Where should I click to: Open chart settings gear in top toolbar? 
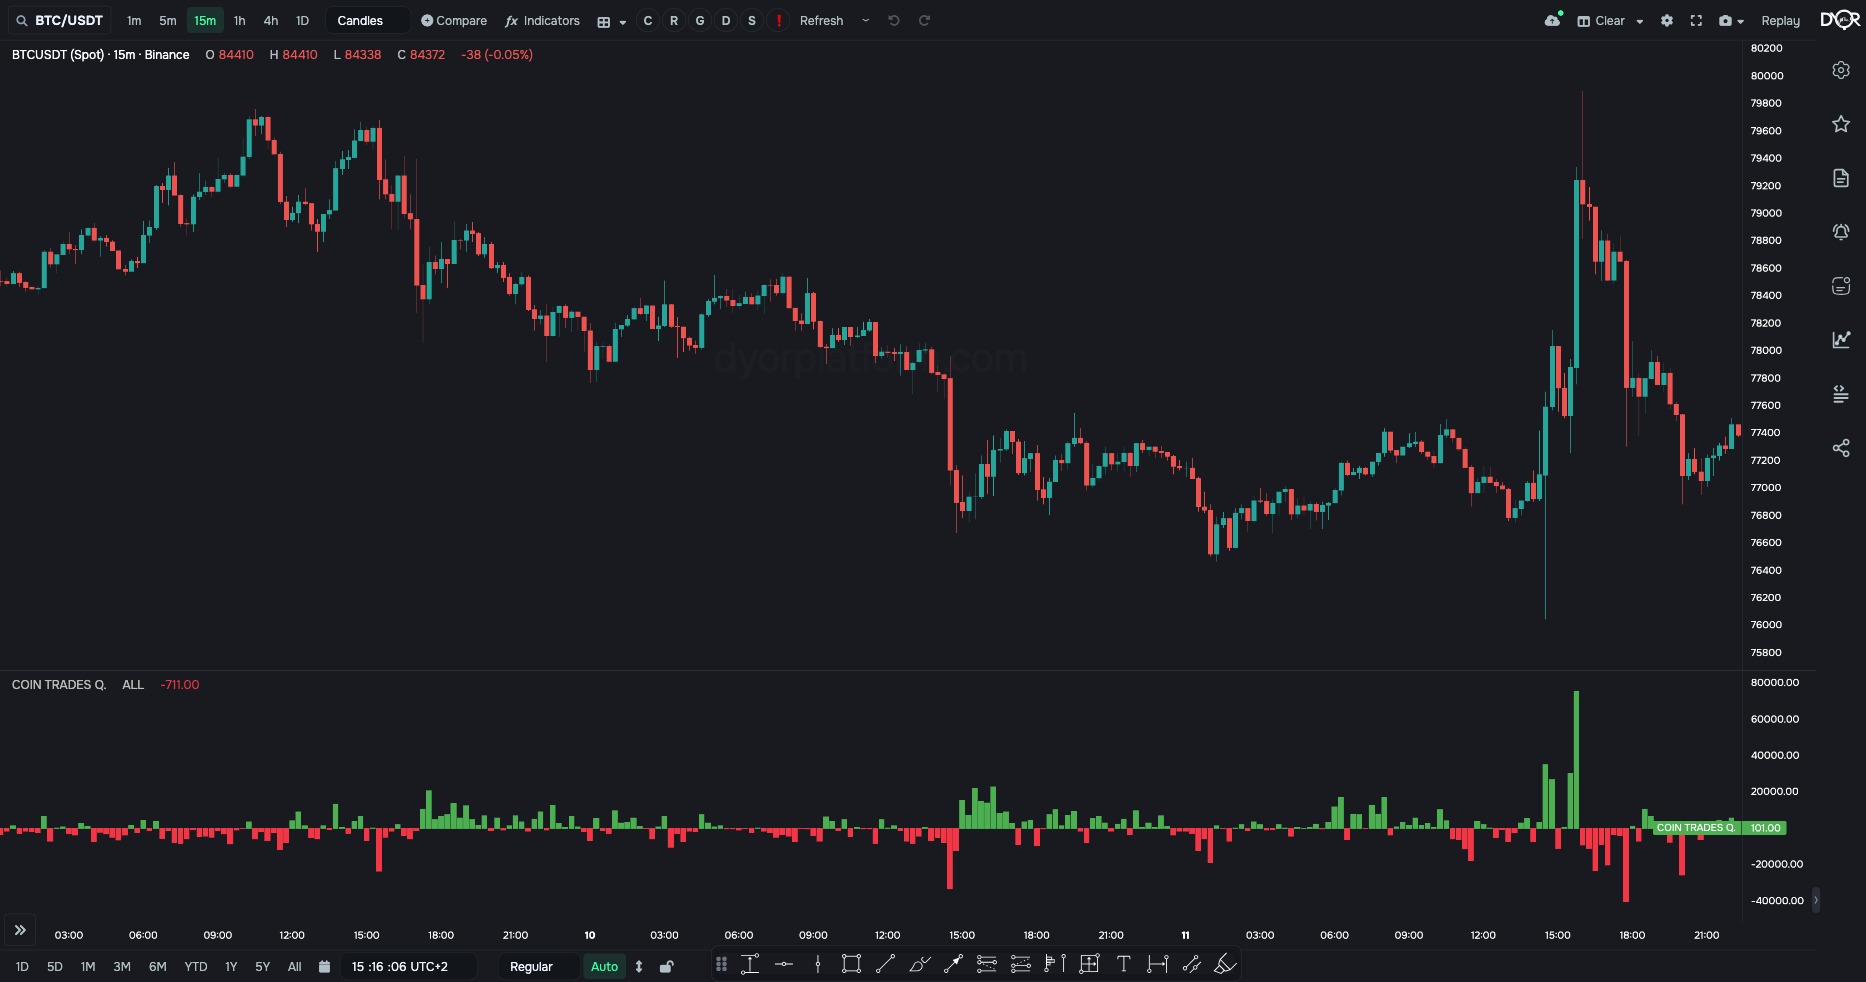pyautogui.click(x=1667, y=21)
